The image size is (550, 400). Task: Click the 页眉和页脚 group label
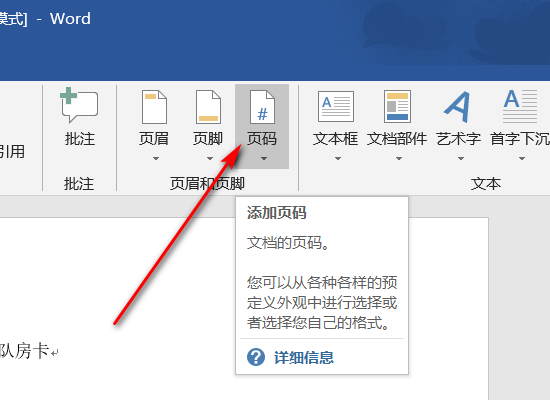207,184
